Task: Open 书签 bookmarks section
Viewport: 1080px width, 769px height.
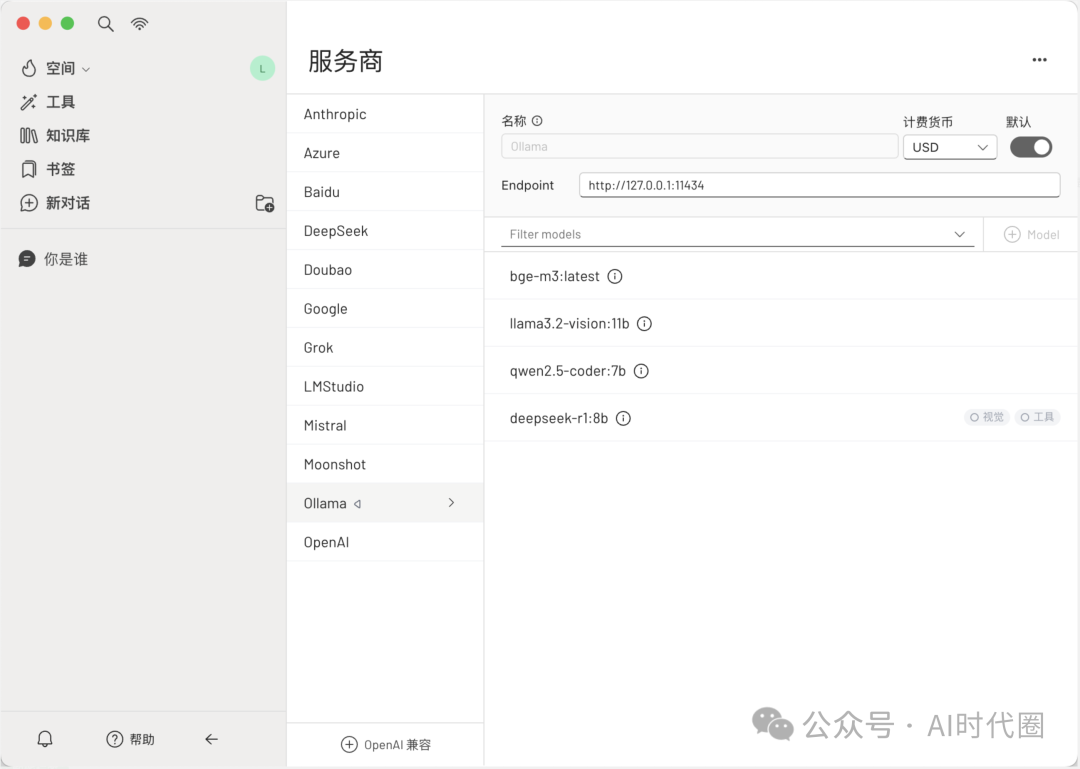Action: (61, 170)
